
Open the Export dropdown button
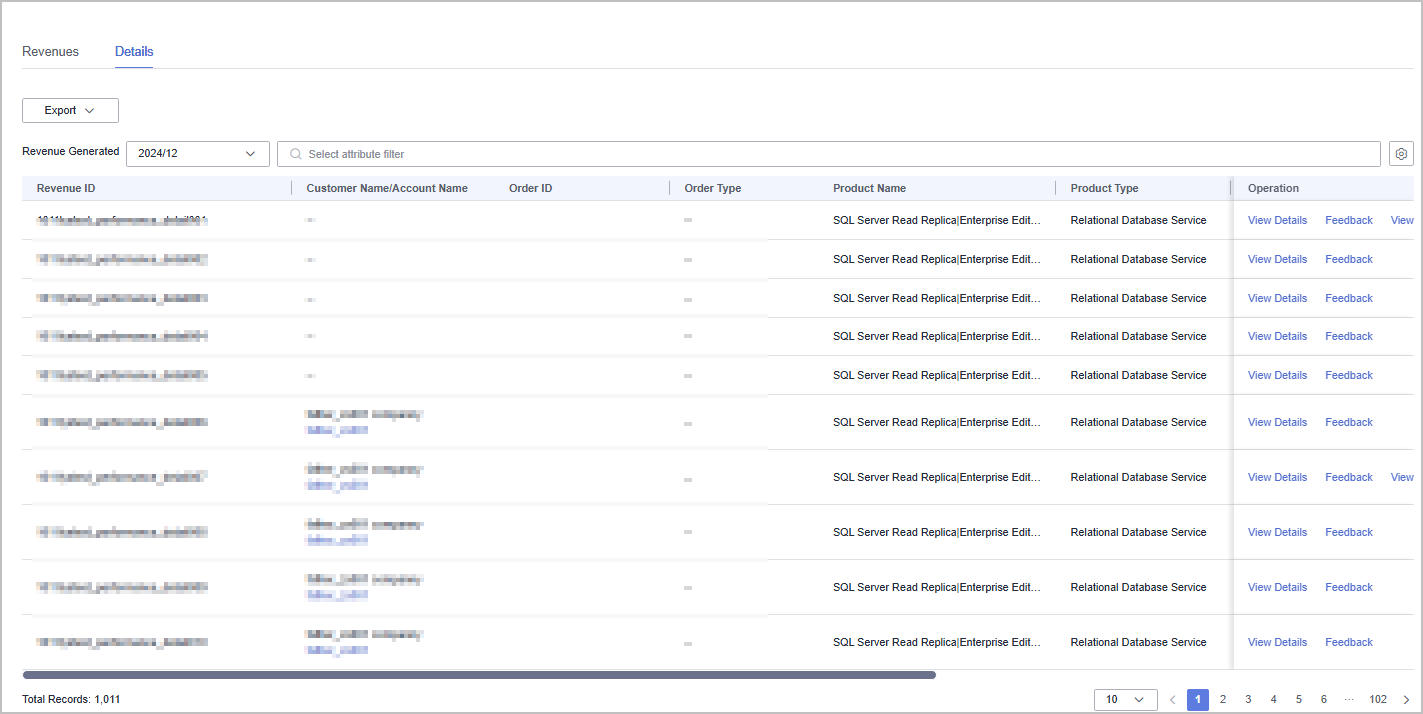pyautogui.click(x=70, y=110)
